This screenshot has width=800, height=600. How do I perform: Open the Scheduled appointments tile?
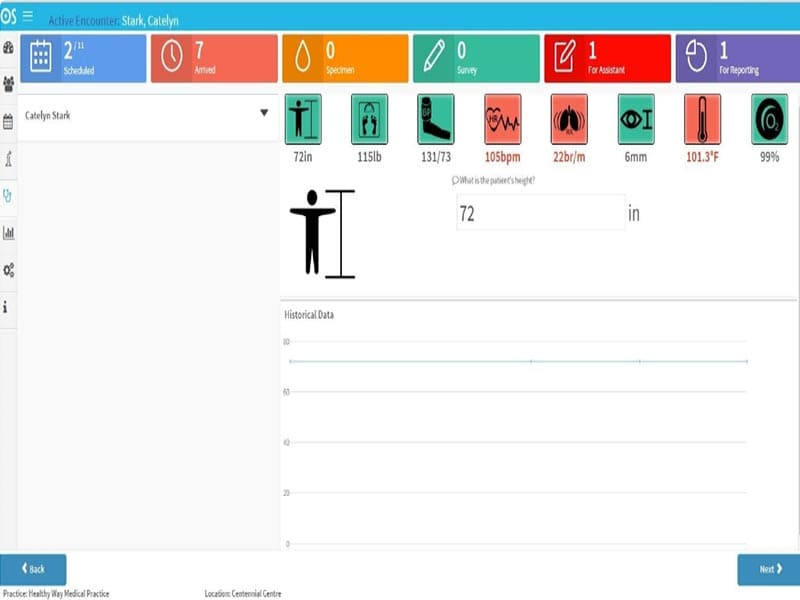pyautogui.click(x=83, y=58)
